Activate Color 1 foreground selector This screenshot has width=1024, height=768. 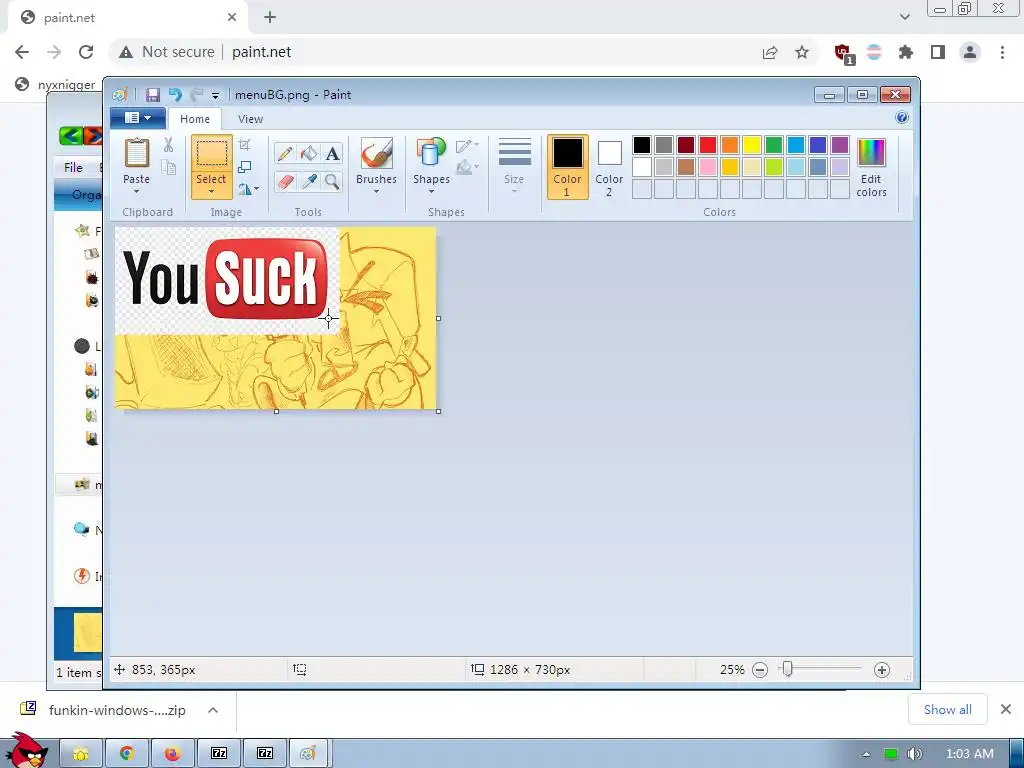pyautogui.click(x=567, y=167)
